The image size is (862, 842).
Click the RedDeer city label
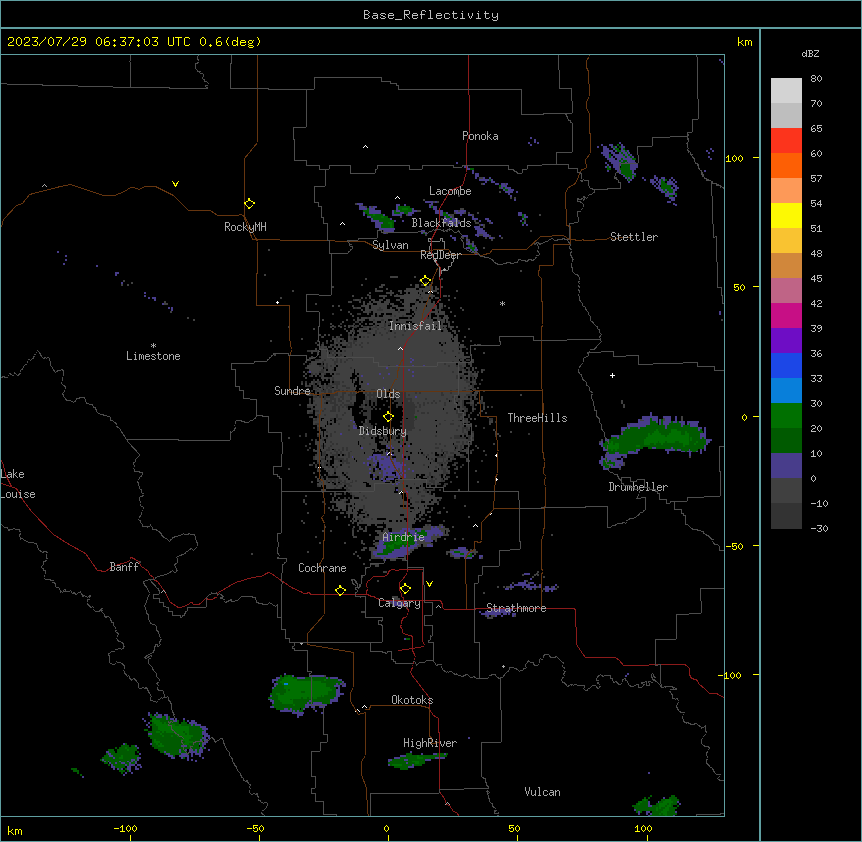440,255
